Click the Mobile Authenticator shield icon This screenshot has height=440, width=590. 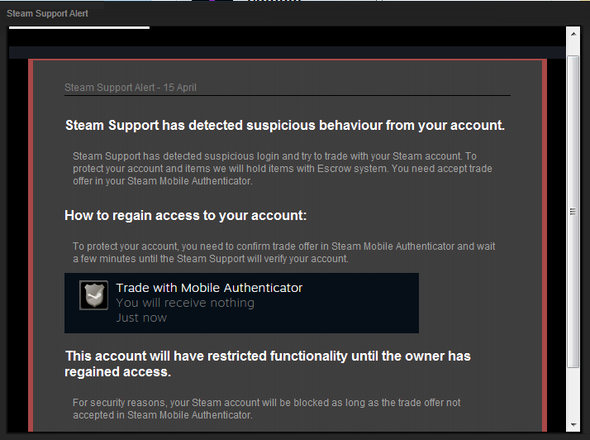(x=94, y=295)
